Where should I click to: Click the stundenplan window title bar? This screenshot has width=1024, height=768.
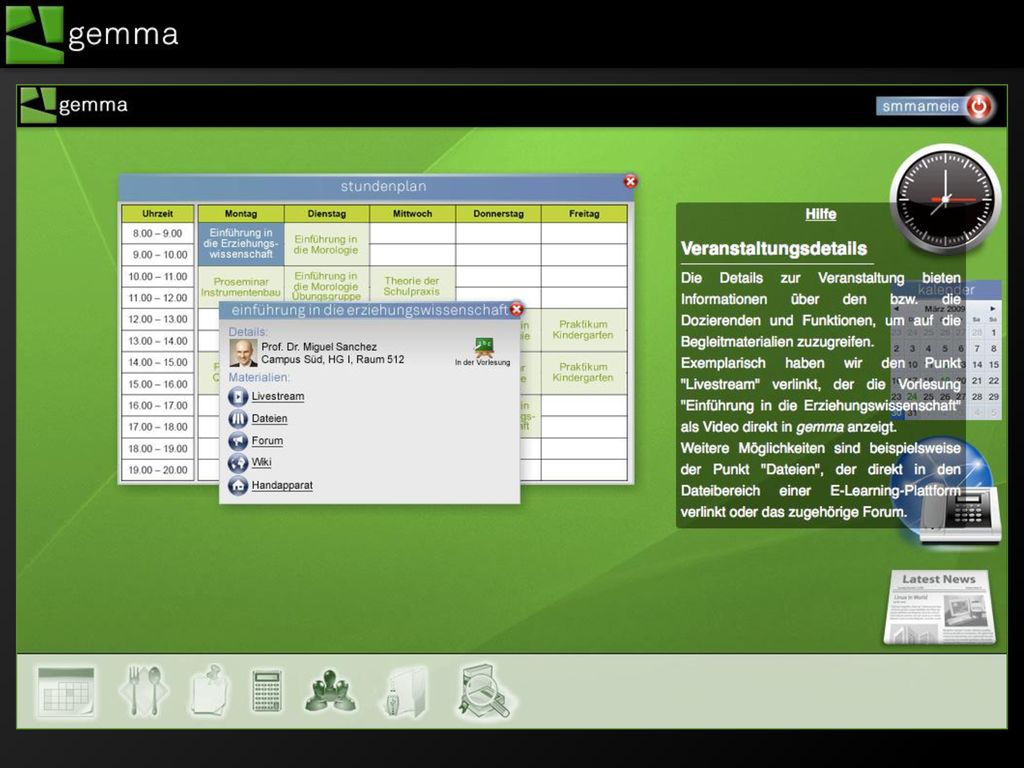pos(377,187)
